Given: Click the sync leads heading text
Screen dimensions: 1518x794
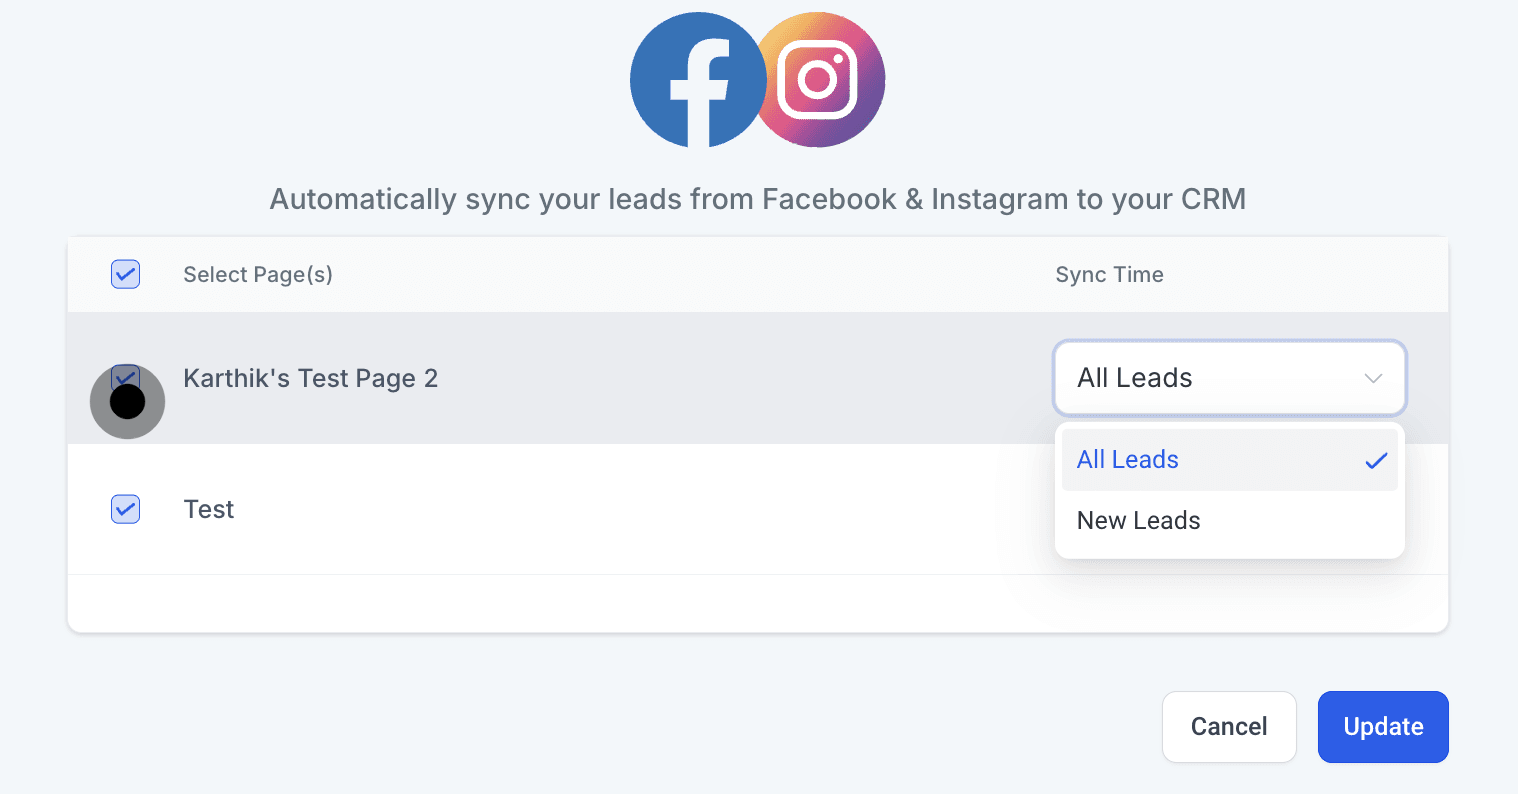Looking at the screenshot, I should pyautogui.click(x=758, y=199).
